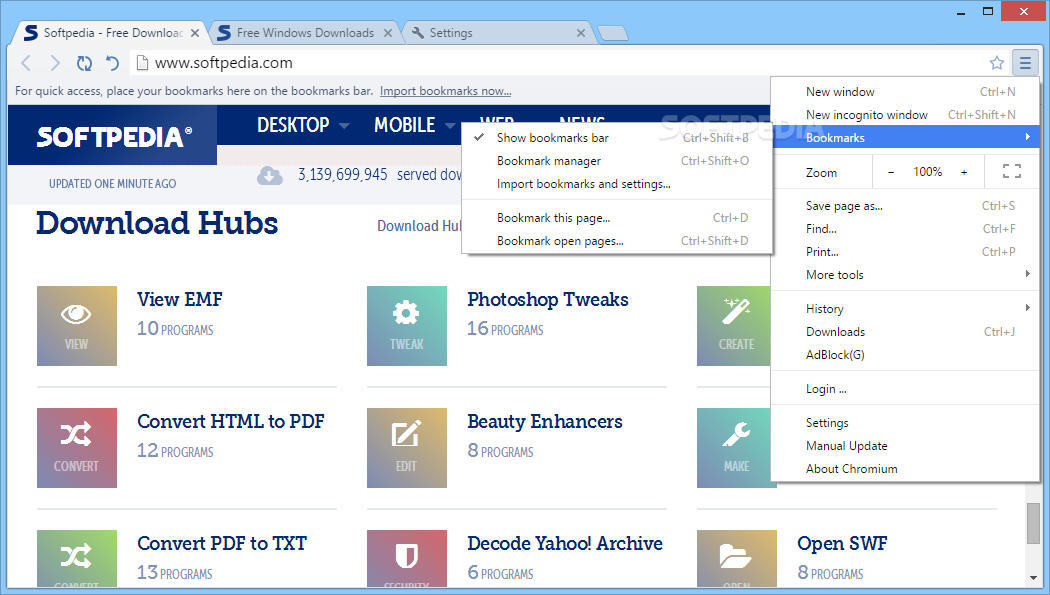Screen dimensions: 1050x595
Task: Choose Bookmark this page
Action: click(616, 218)
